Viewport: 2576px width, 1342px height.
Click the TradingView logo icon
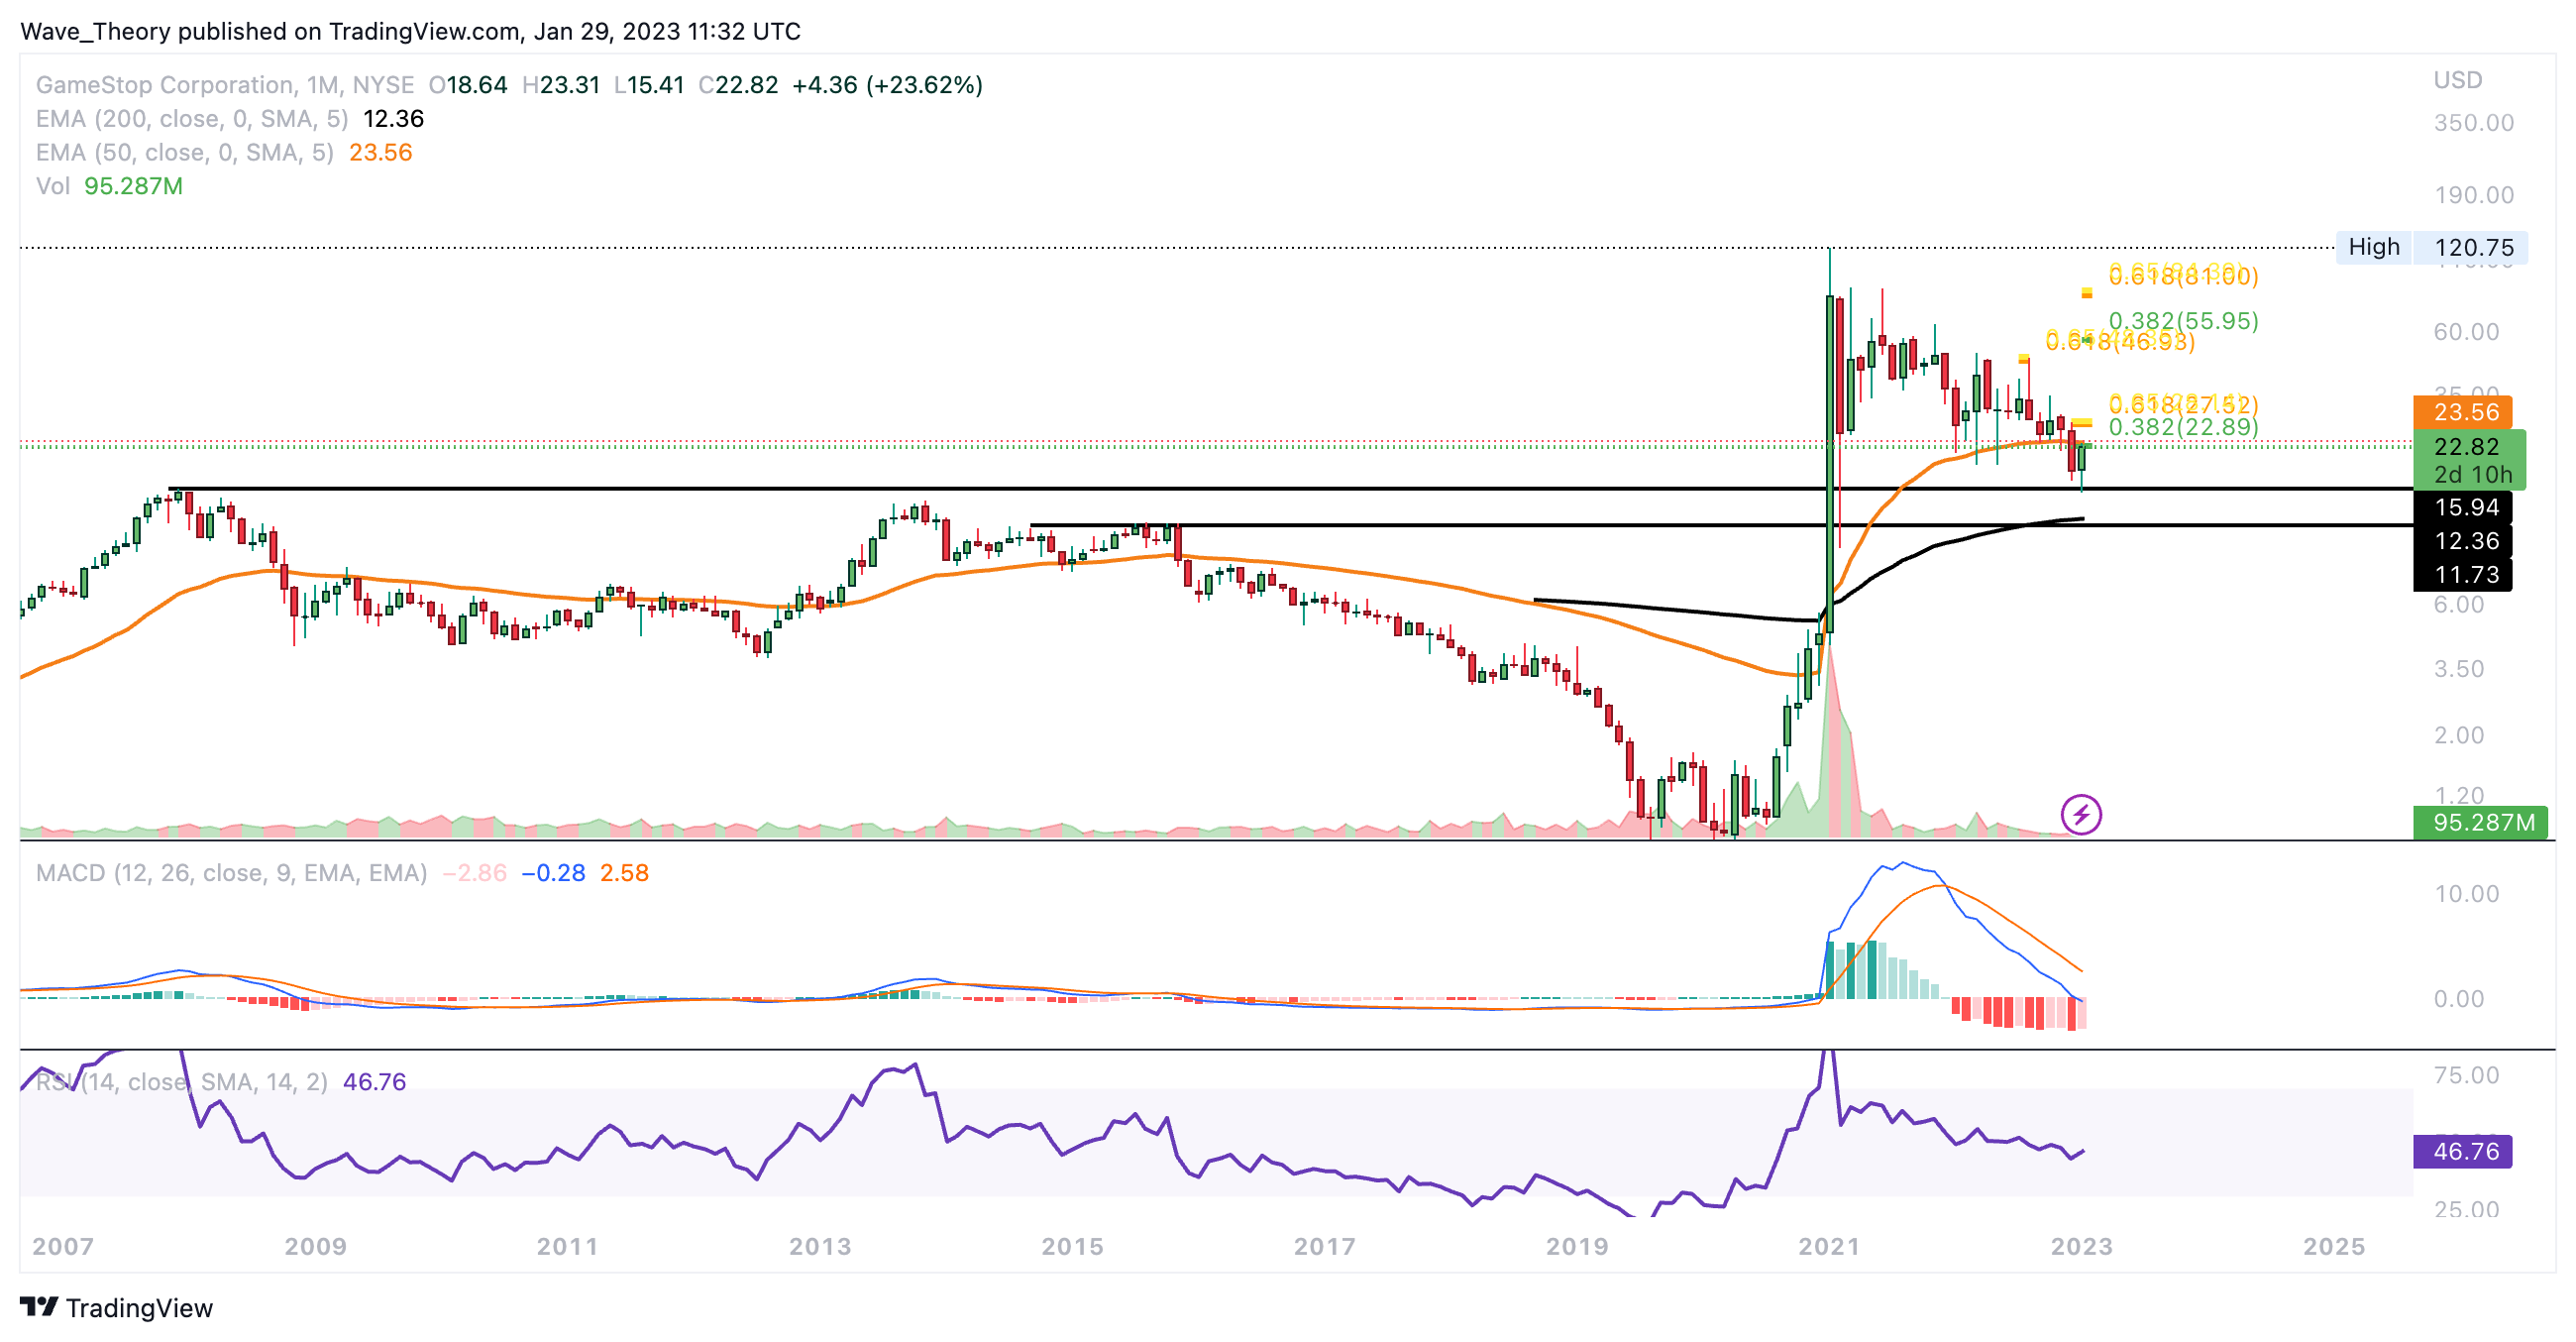click(x=40, y=1306)
